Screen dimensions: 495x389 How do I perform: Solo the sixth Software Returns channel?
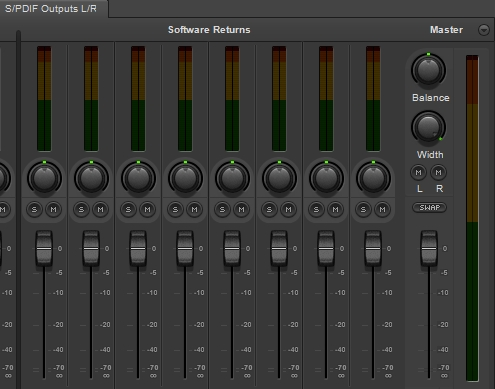pyautogui.click(x=269, y=209)
